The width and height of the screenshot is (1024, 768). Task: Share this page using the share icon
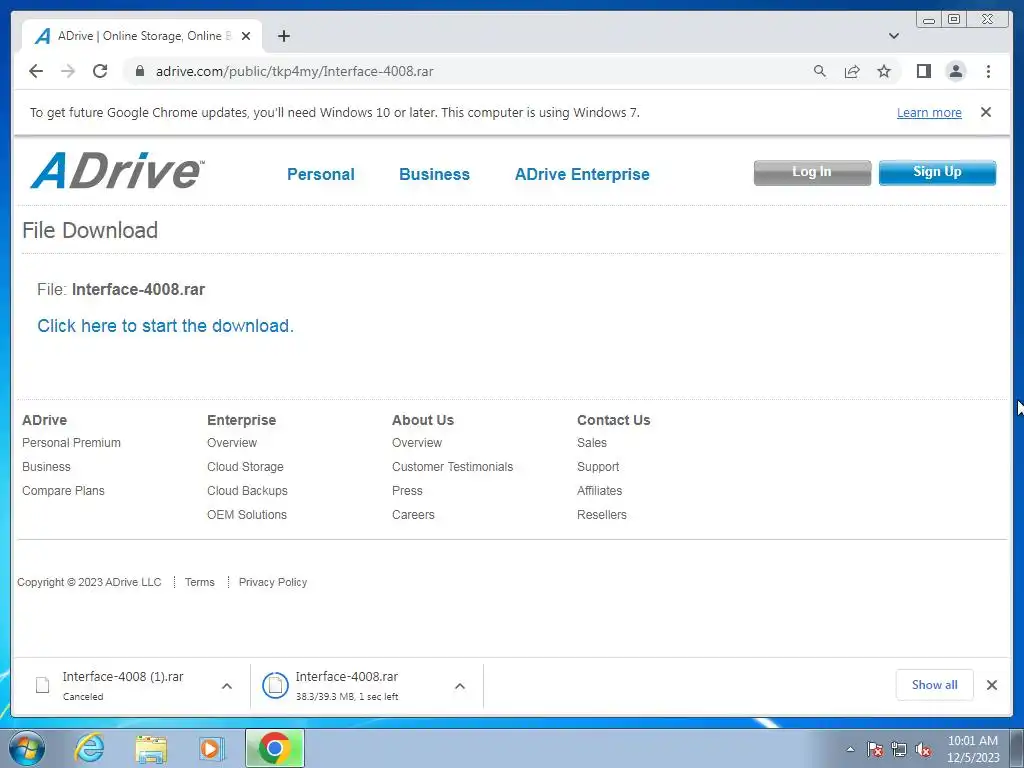852,71
